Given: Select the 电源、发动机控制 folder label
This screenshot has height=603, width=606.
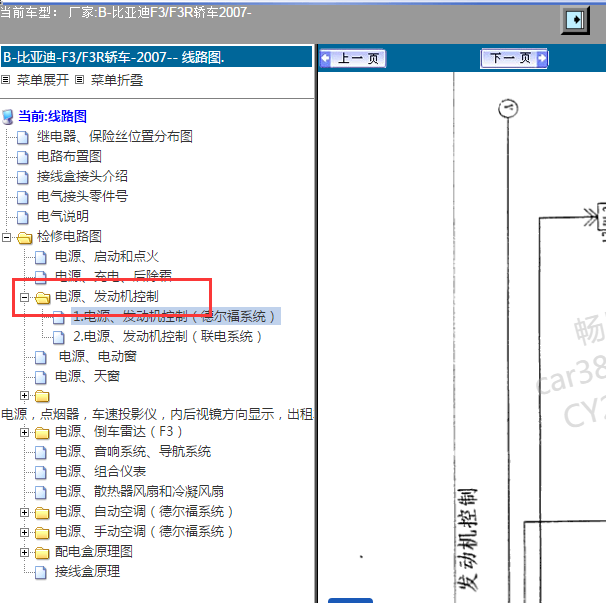Looking at the screenshot, I should click(x=107, y=296).
